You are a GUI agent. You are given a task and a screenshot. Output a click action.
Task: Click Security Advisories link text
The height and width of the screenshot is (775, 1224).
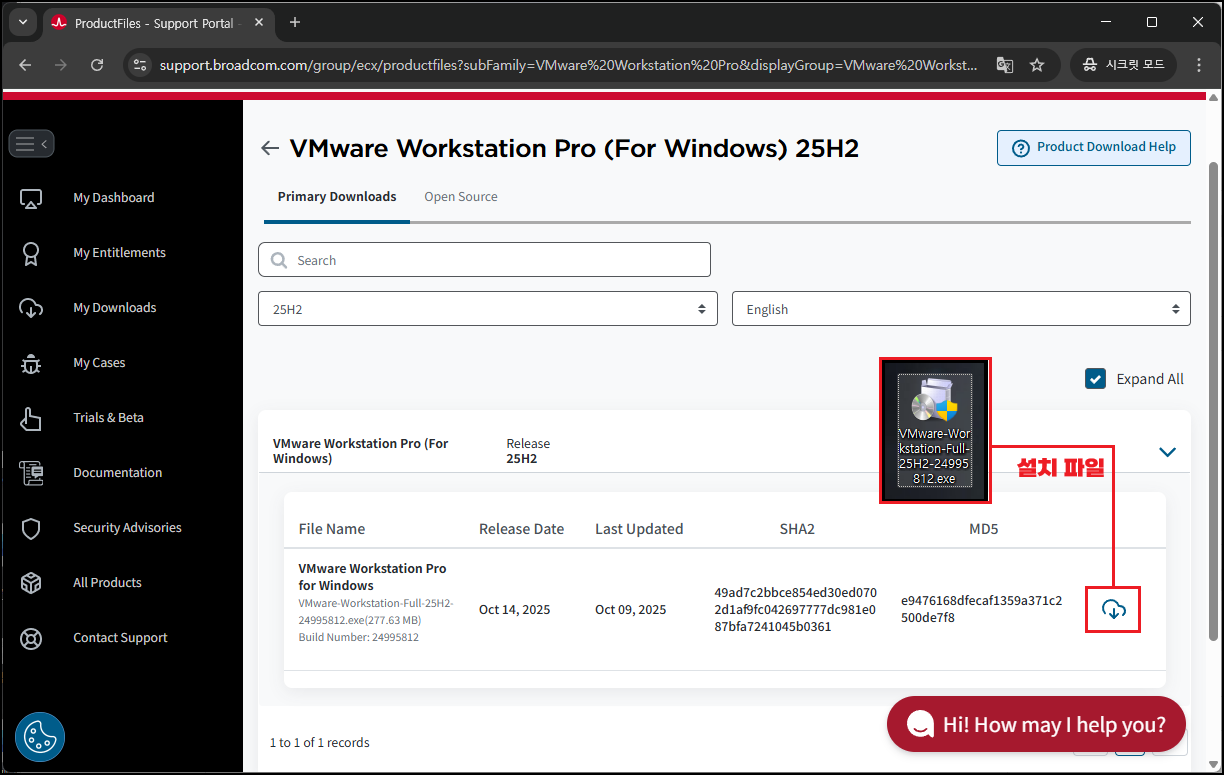click(x=127, y=528)
